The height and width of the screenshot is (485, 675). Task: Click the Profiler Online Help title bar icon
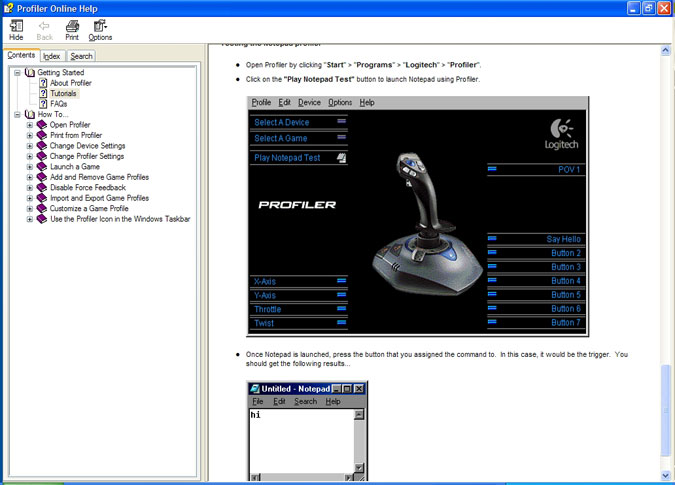[9, 8]
